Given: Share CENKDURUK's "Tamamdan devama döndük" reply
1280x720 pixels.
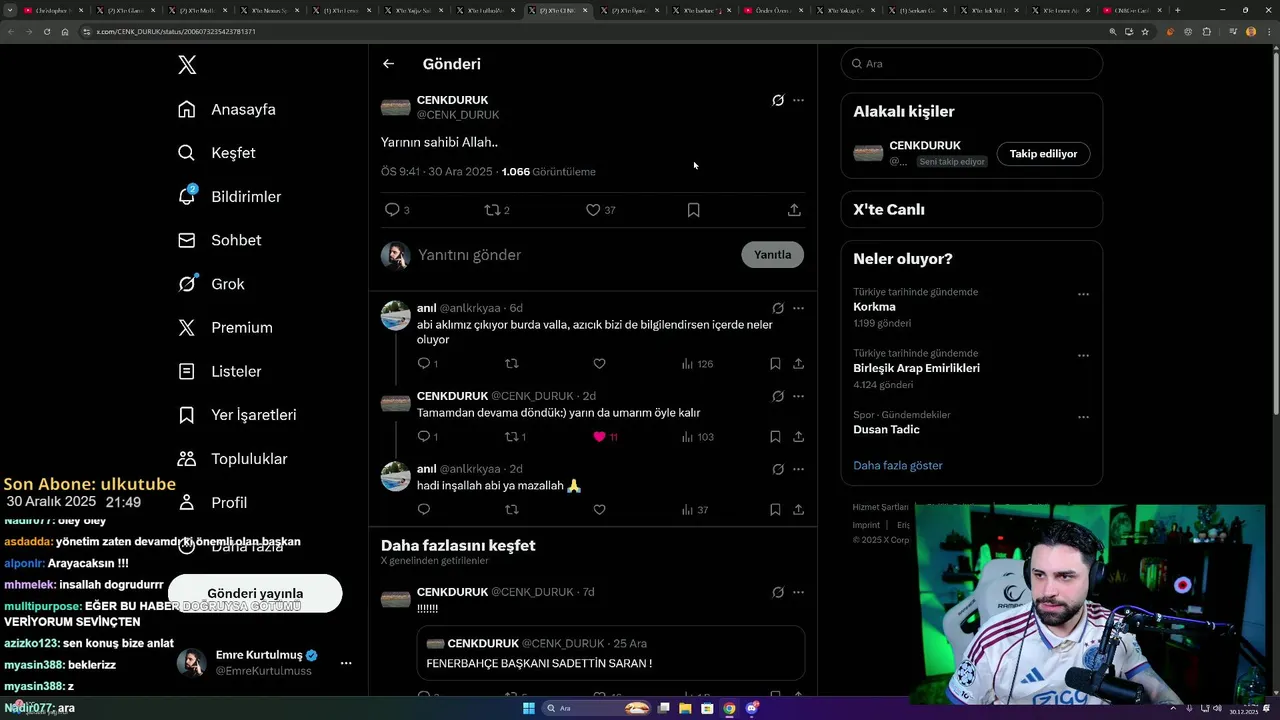Looking at the screenshot, I should click(x=798, y=437).
